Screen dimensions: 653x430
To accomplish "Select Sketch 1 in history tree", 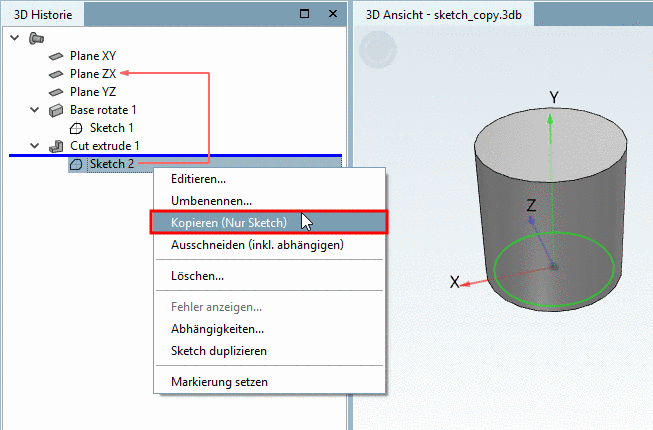I will pos(112,128).
